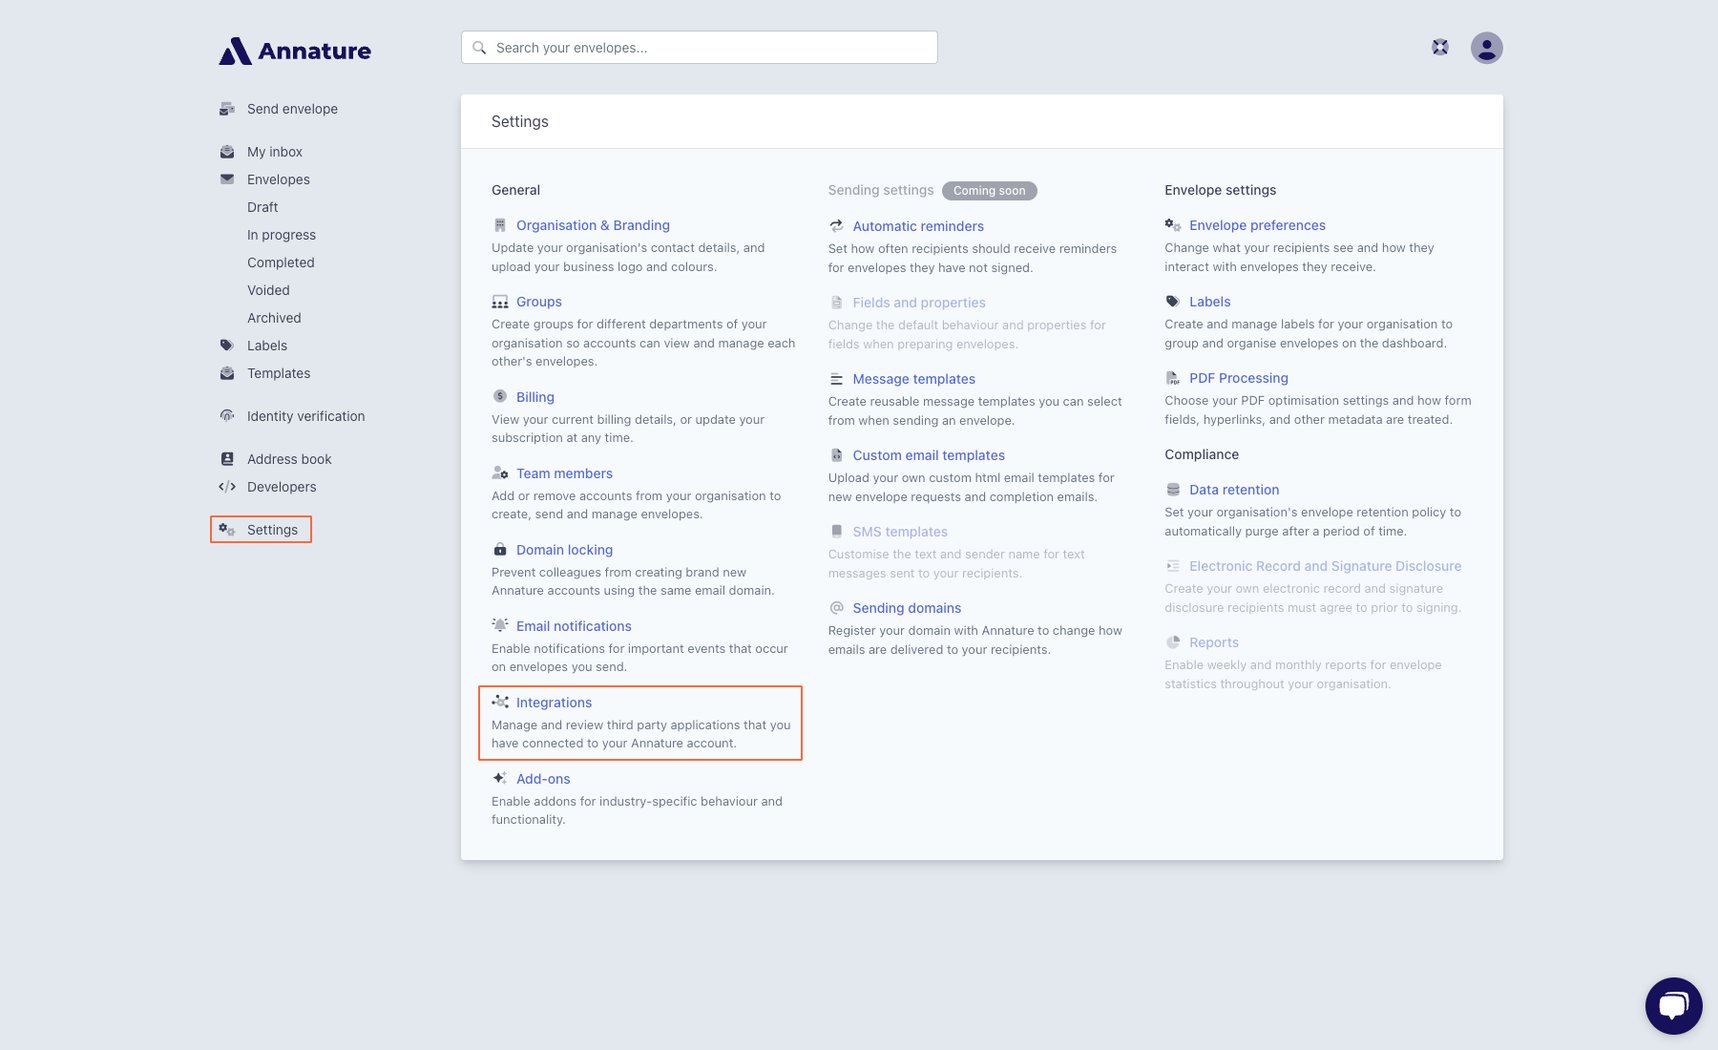Select the Settings gear icon
This screenshot has height=1050, width=1718.
(225, 530)
